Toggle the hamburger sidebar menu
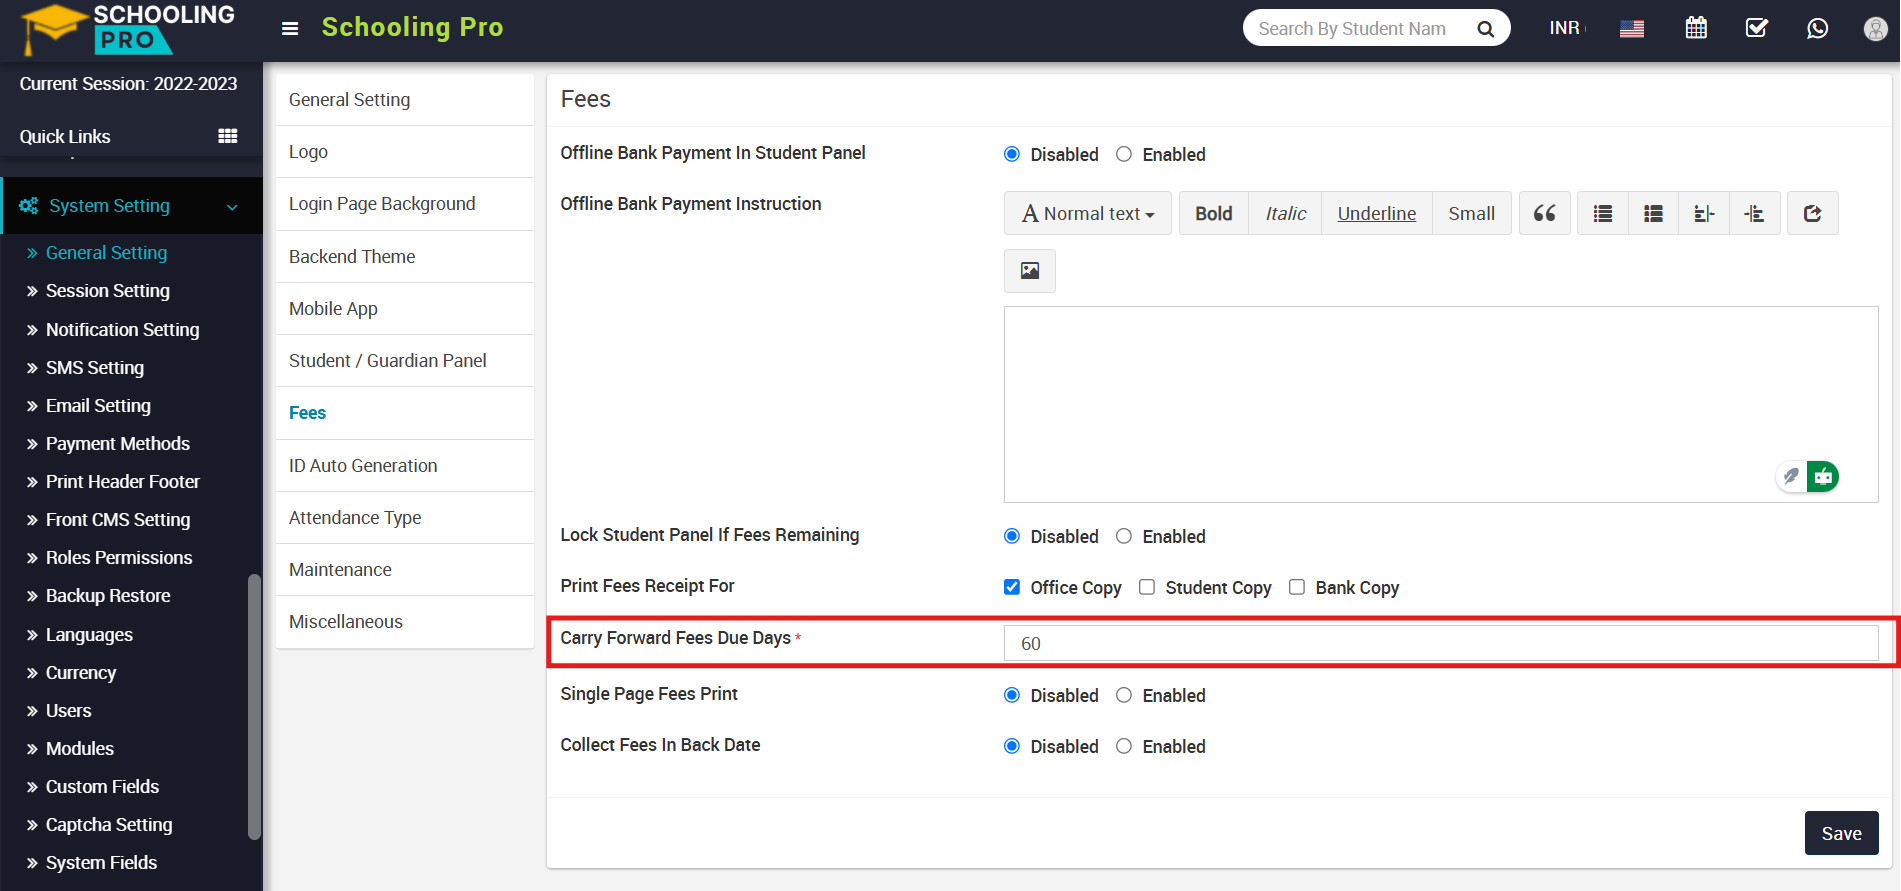The image size is (1901, 891). pyautogui.click(x=290, y=28)
